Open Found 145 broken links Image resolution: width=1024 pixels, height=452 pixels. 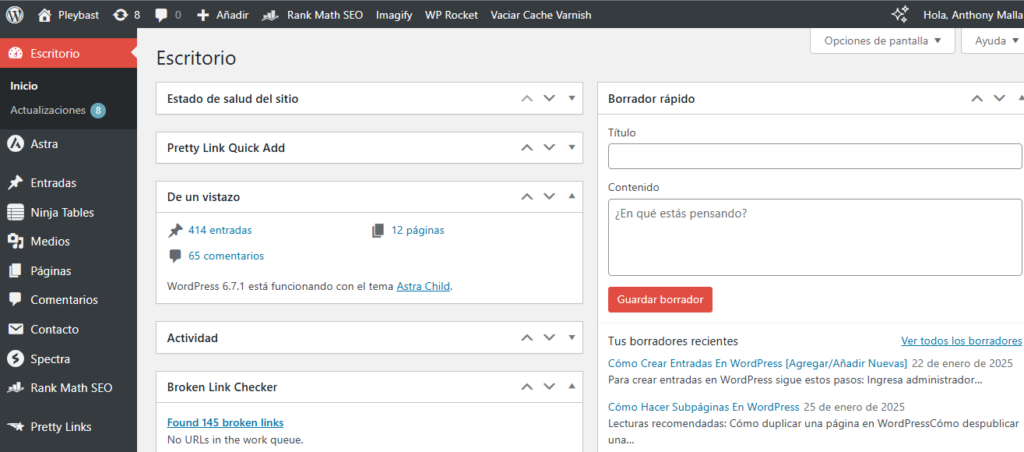(225, 422)
